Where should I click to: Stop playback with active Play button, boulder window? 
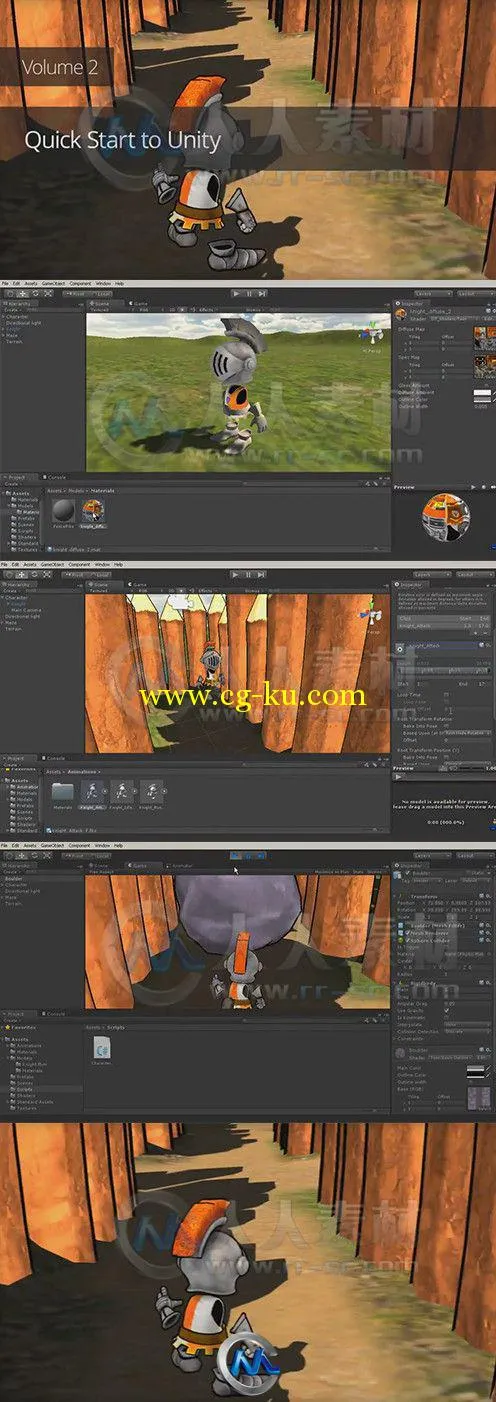click(237, 855)
